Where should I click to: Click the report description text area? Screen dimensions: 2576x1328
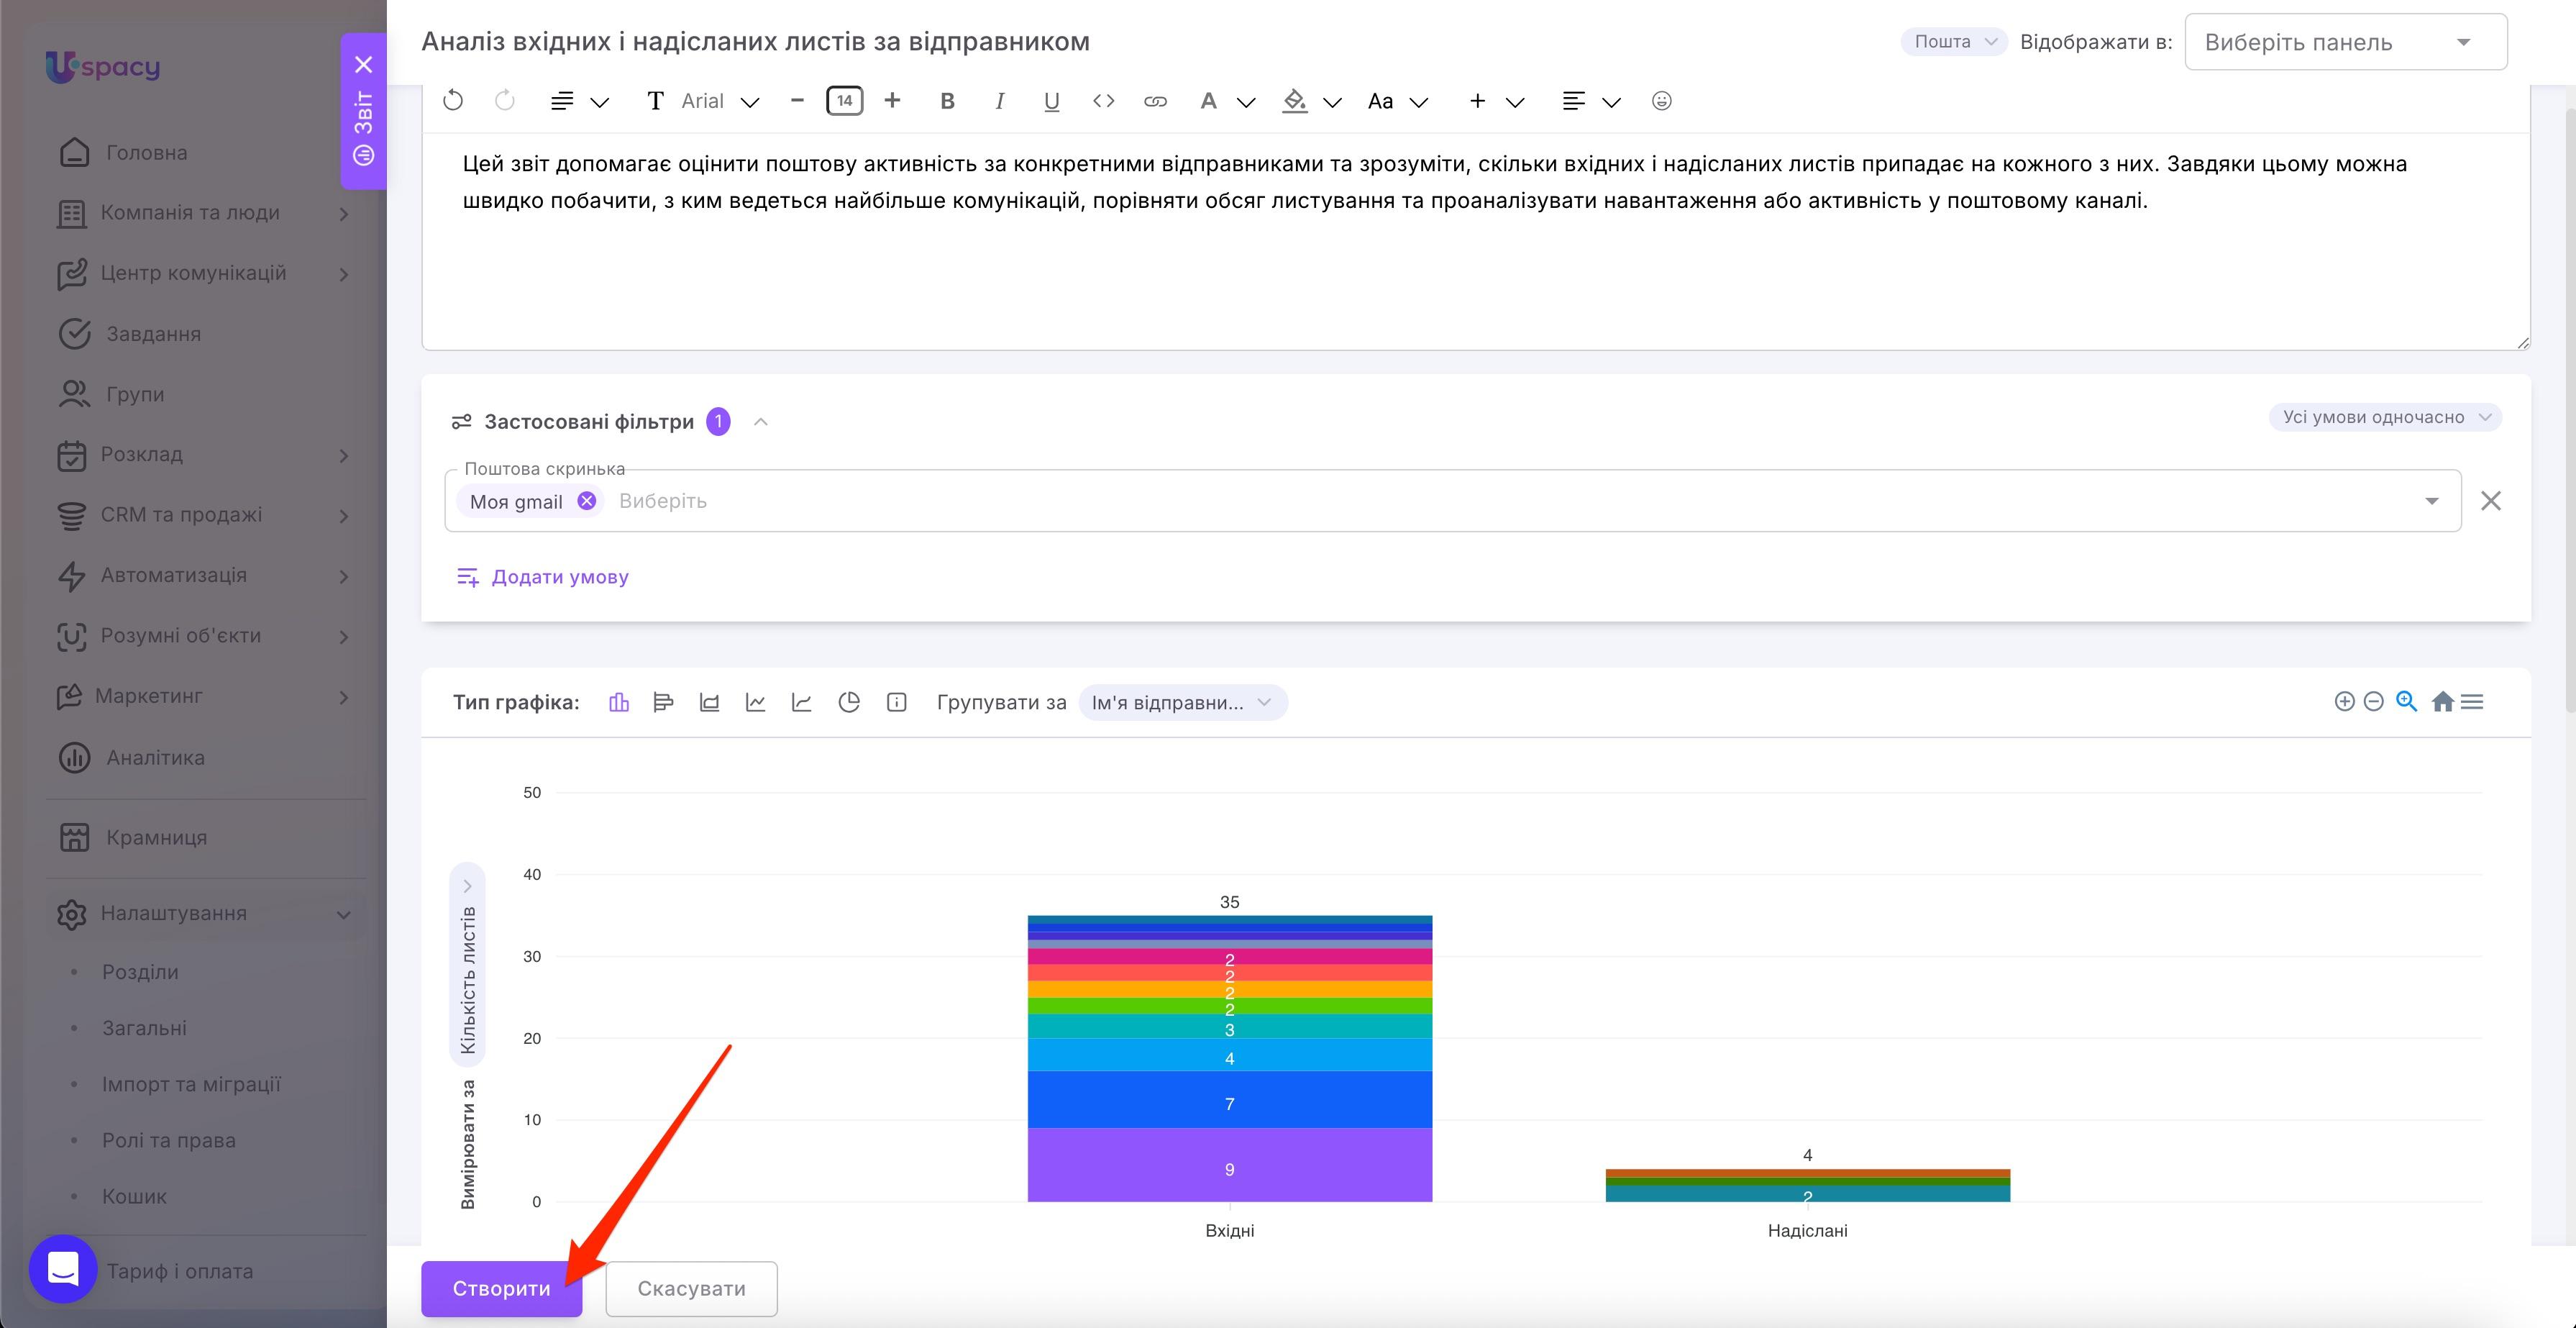tap(1475, 241)
